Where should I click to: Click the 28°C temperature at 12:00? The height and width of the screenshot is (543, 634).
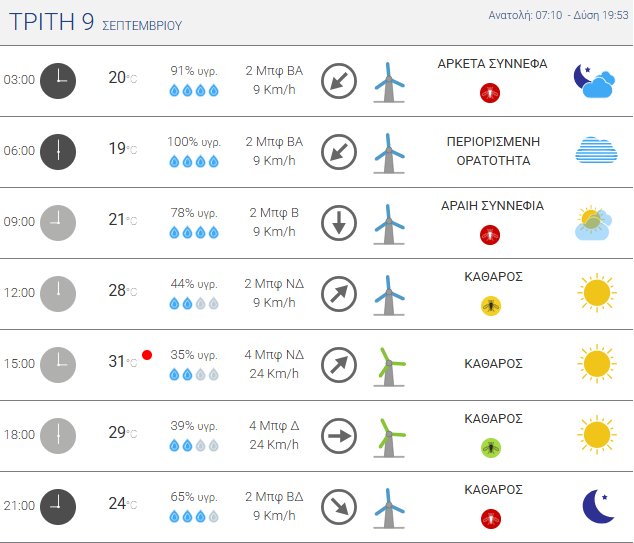tap(123, 291)
